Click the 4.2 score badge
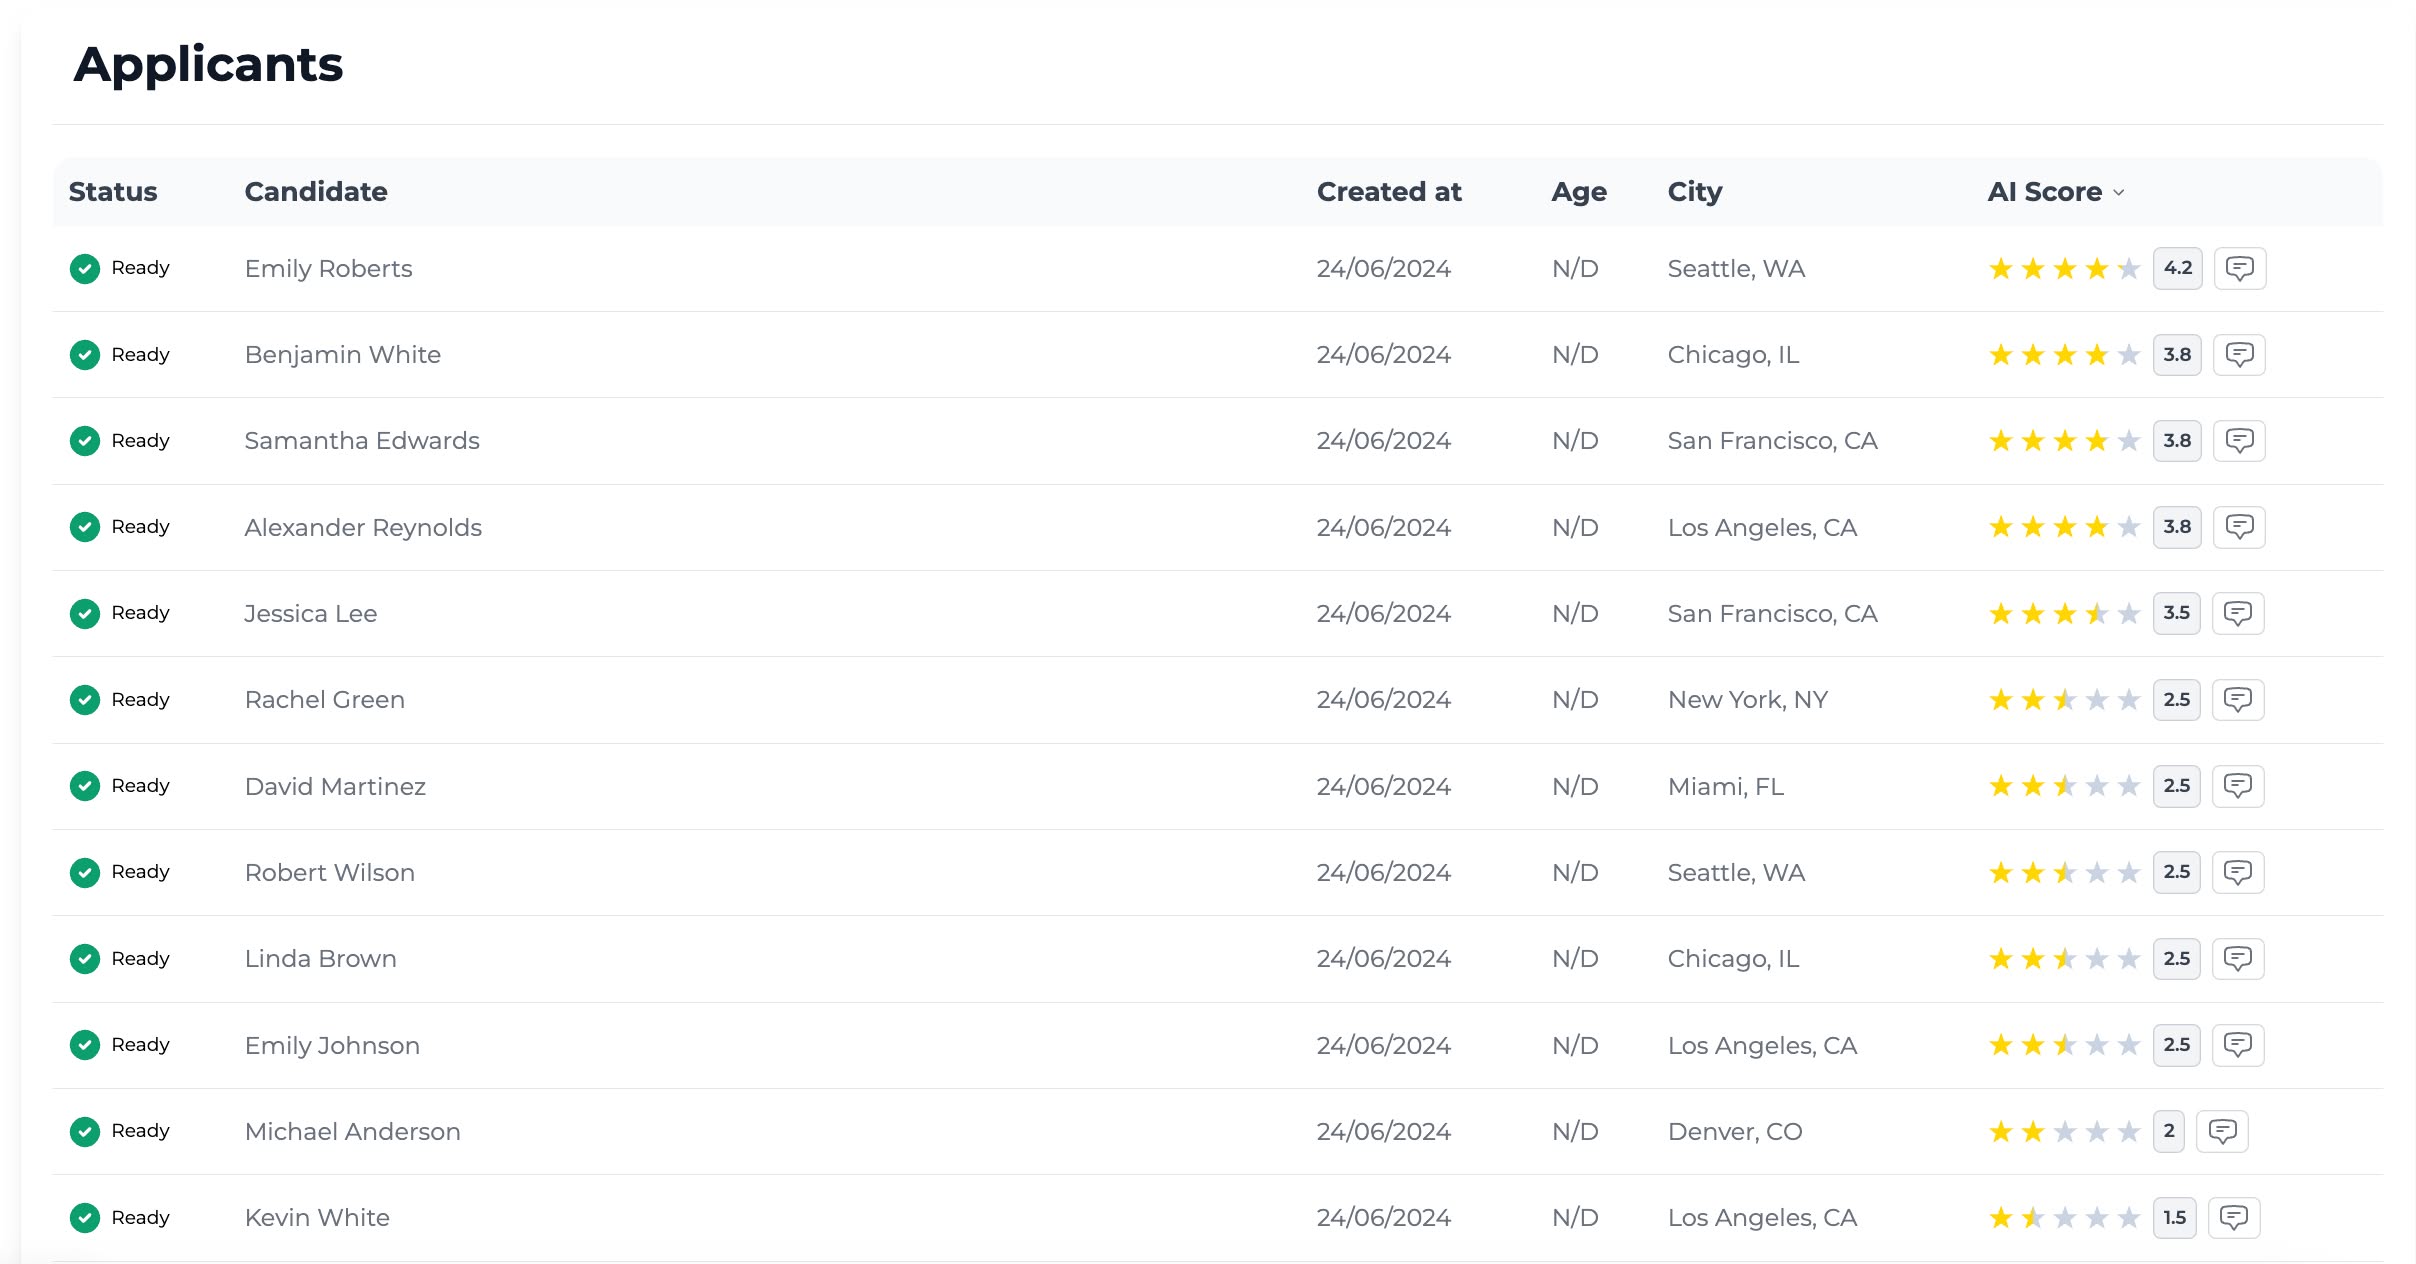This screenshot has height=1264, width=2416. pos(2177,268)
